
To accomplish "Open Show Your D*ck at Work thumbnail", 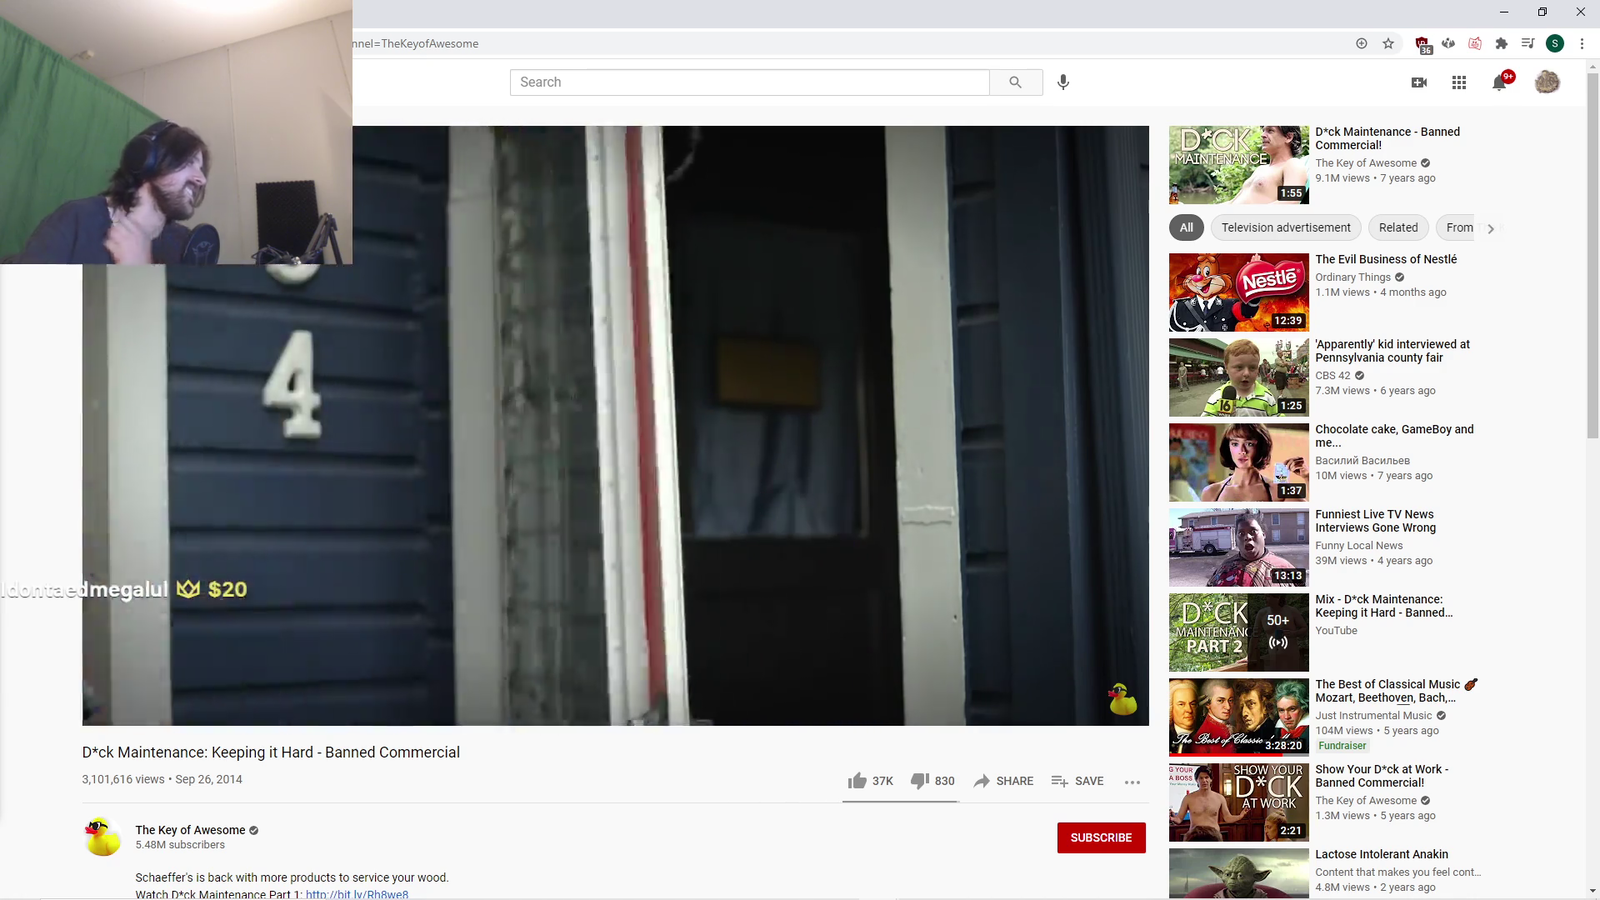I will click(1239, 802).
